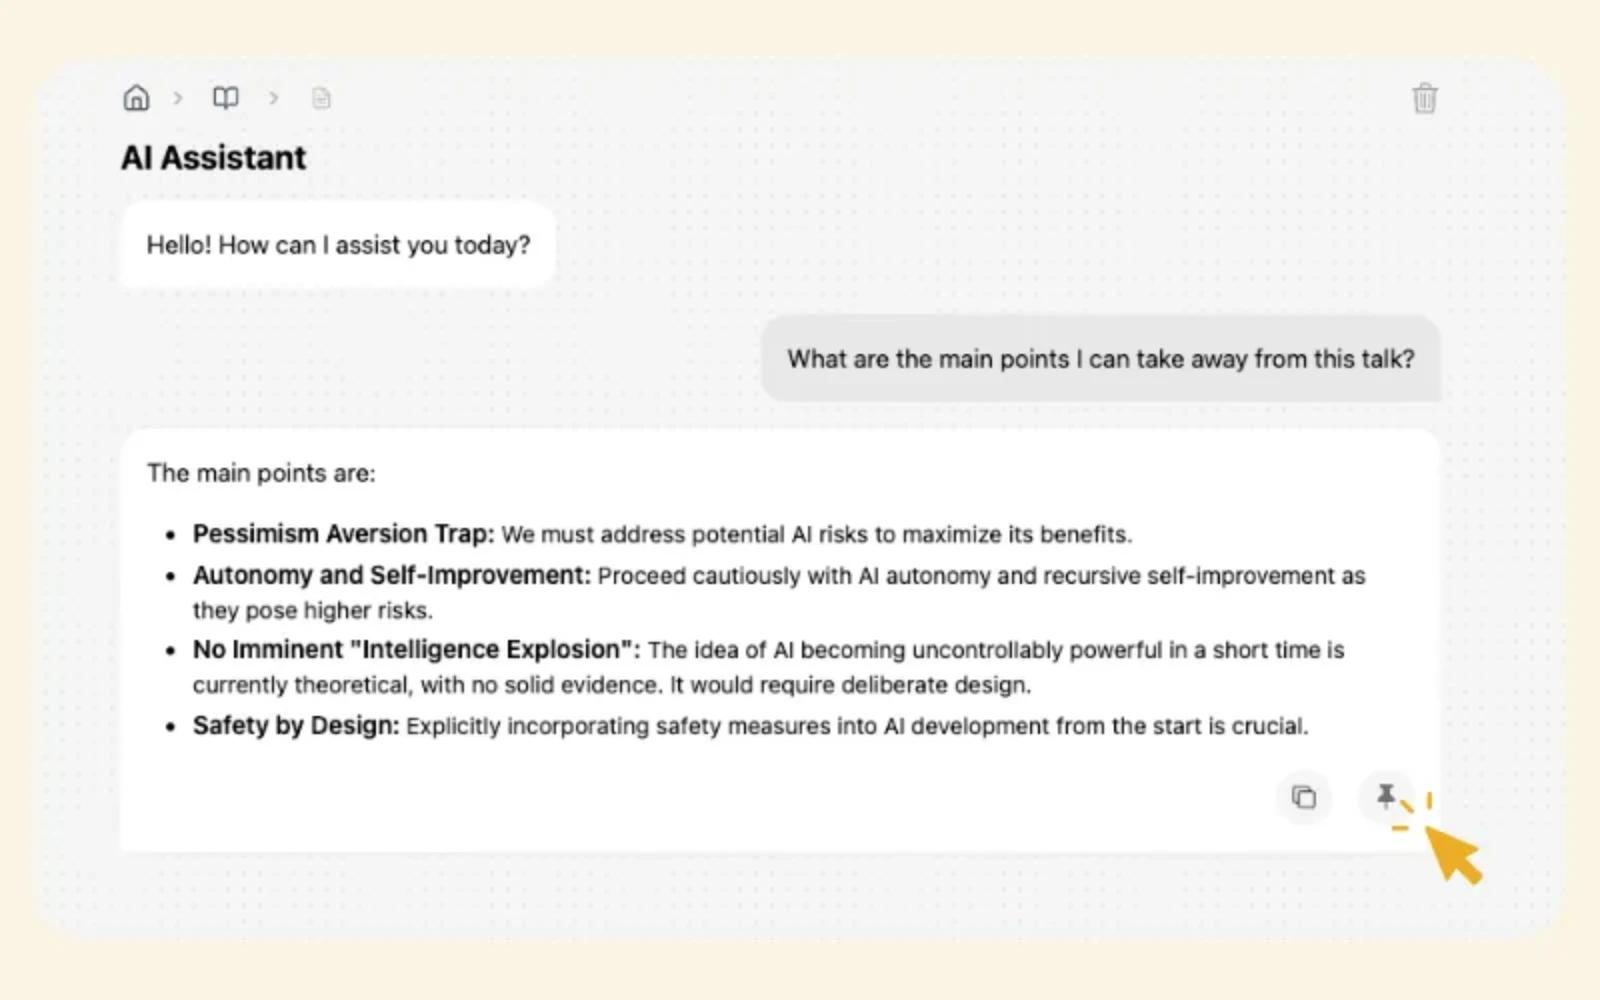Screen dimensions: 1600x1000
Task: Select the copy icon below the main points
Action: click(1303, 797)
